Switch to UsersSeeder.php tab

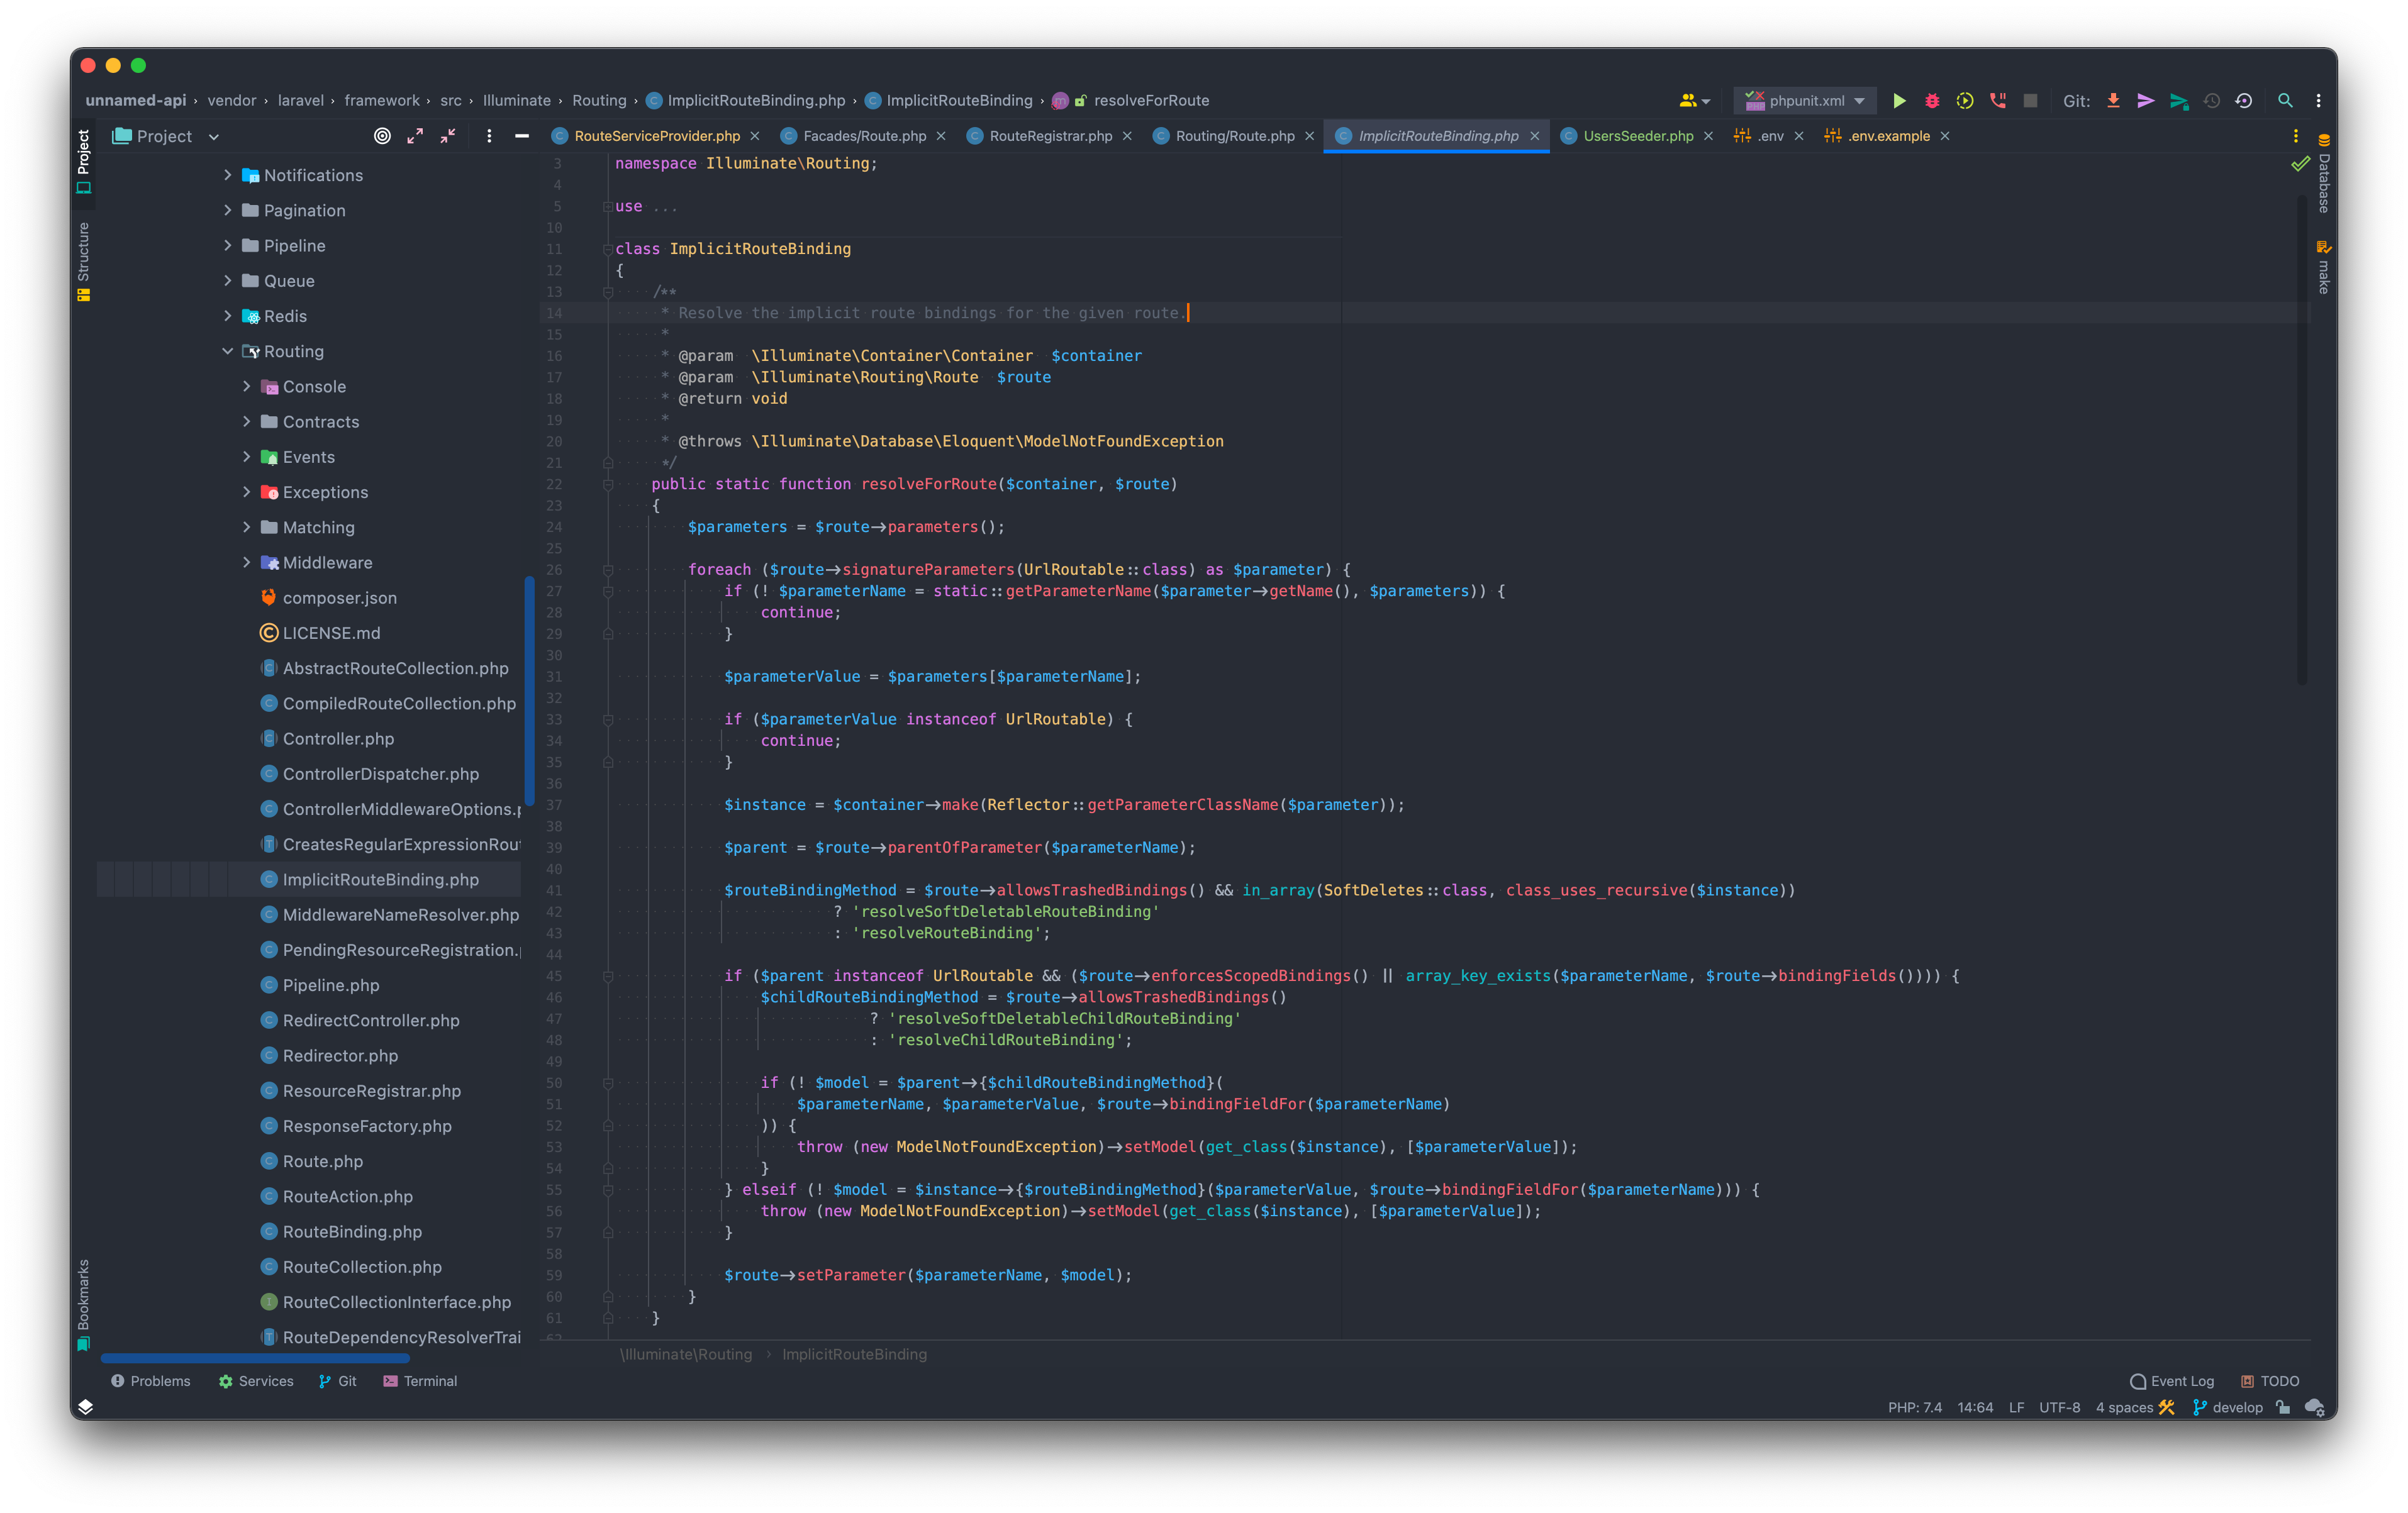point(1637,136)
